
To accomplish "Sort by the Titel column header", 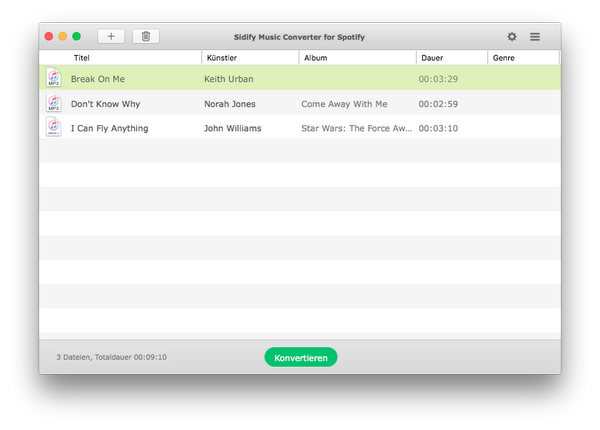I will coord(82,58).
